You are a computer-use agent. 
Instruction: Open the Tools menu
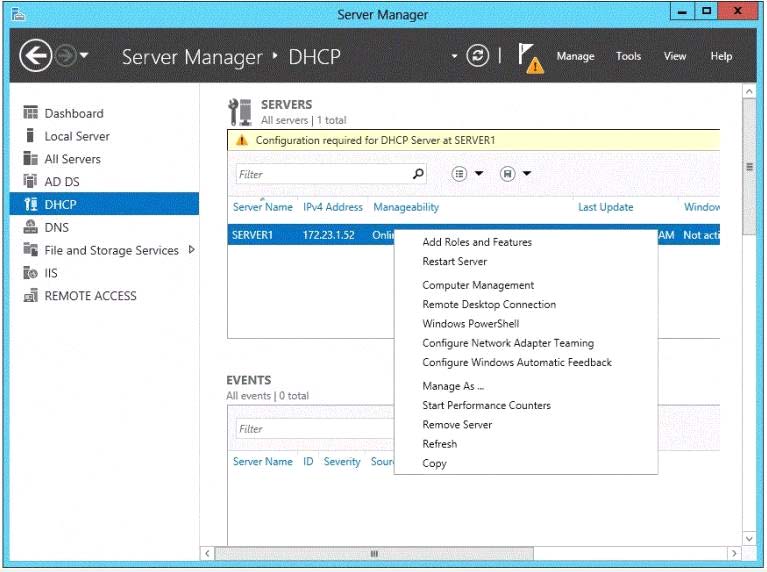click(628, 56)
